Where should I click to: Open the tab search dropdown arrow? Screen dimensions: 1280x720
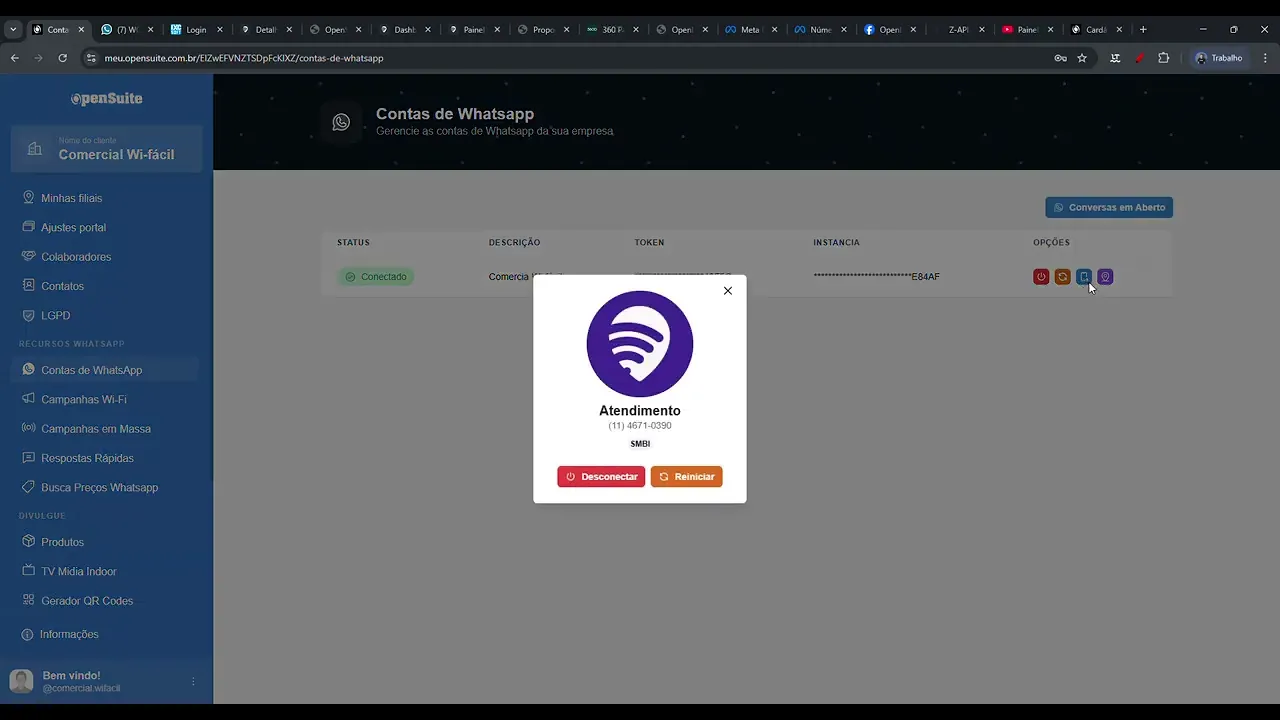[13, 30]
